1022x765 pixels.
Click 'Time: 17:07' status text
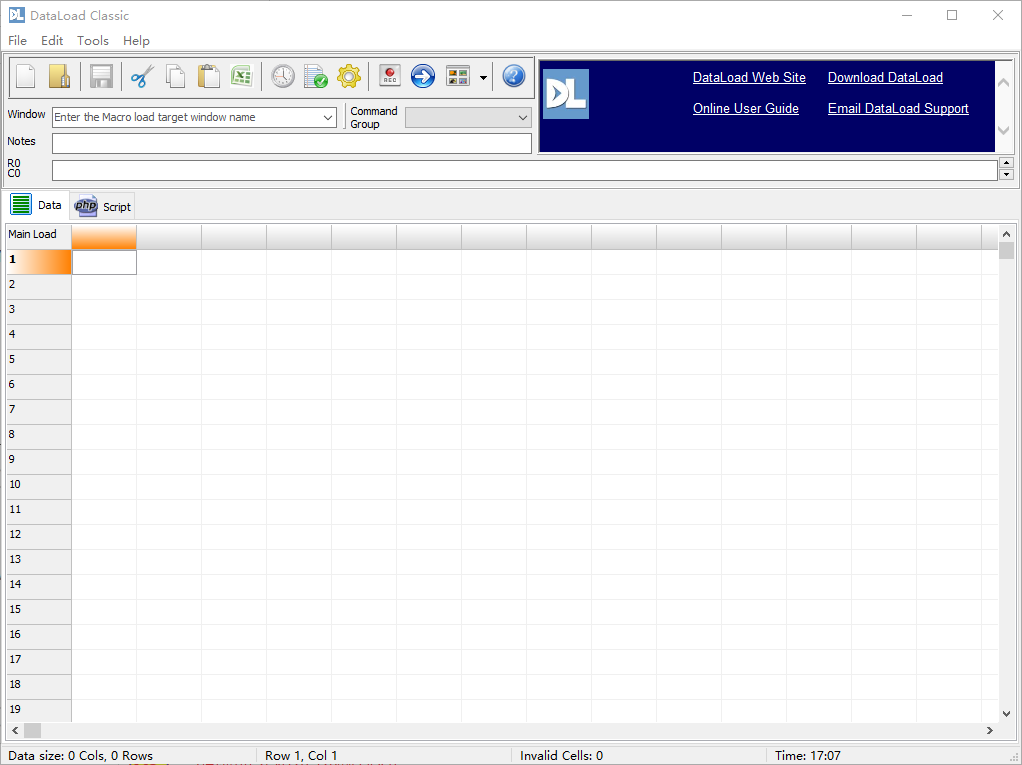(808, 756)
